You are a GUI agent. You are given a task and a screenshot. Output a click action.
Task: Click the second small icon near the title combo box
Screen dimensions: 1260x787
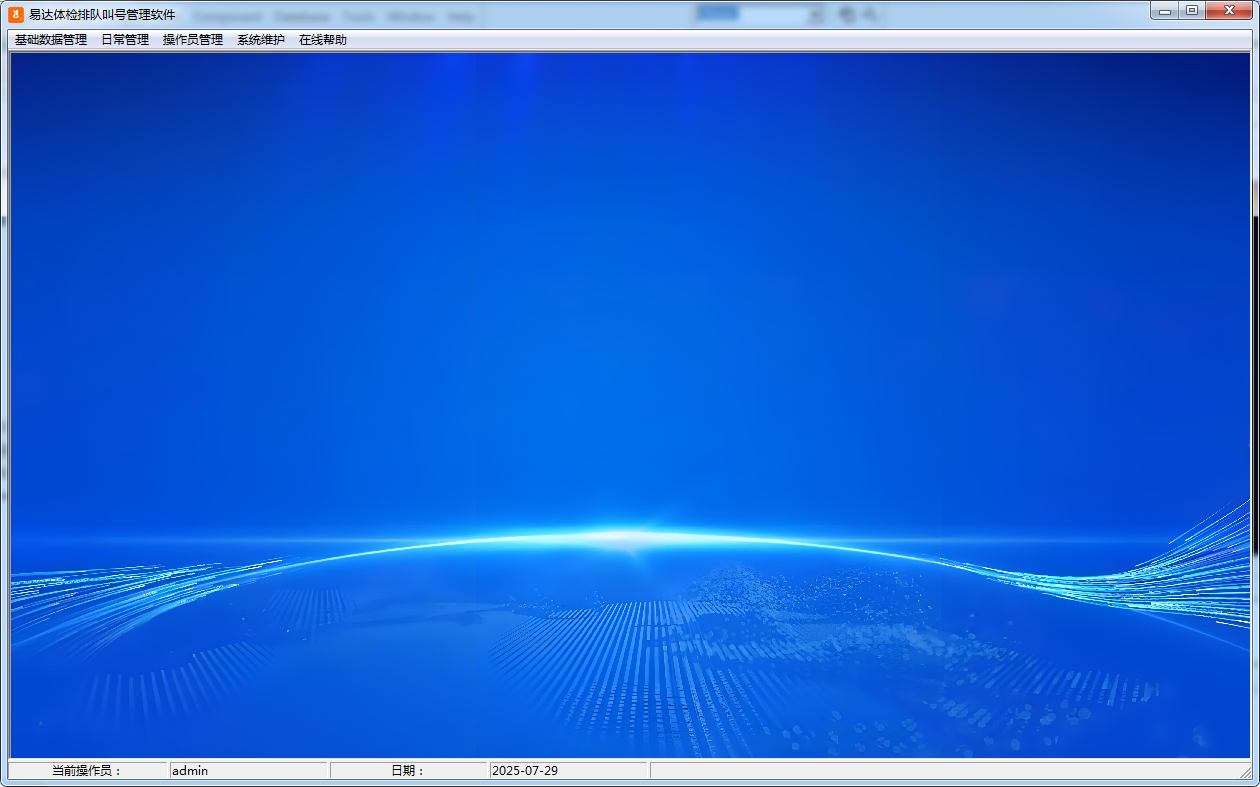tap(867, 14)
